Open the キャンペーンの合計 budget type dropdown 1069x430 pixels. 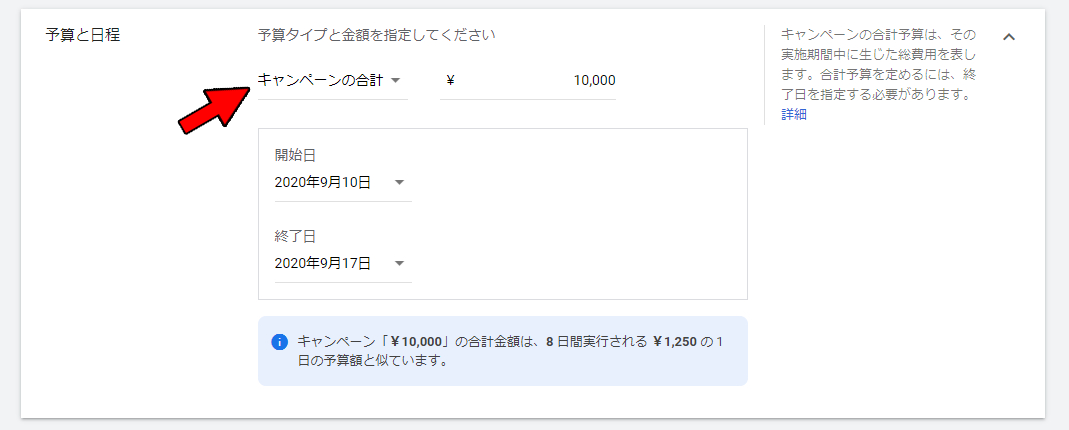tap(320, 80)
